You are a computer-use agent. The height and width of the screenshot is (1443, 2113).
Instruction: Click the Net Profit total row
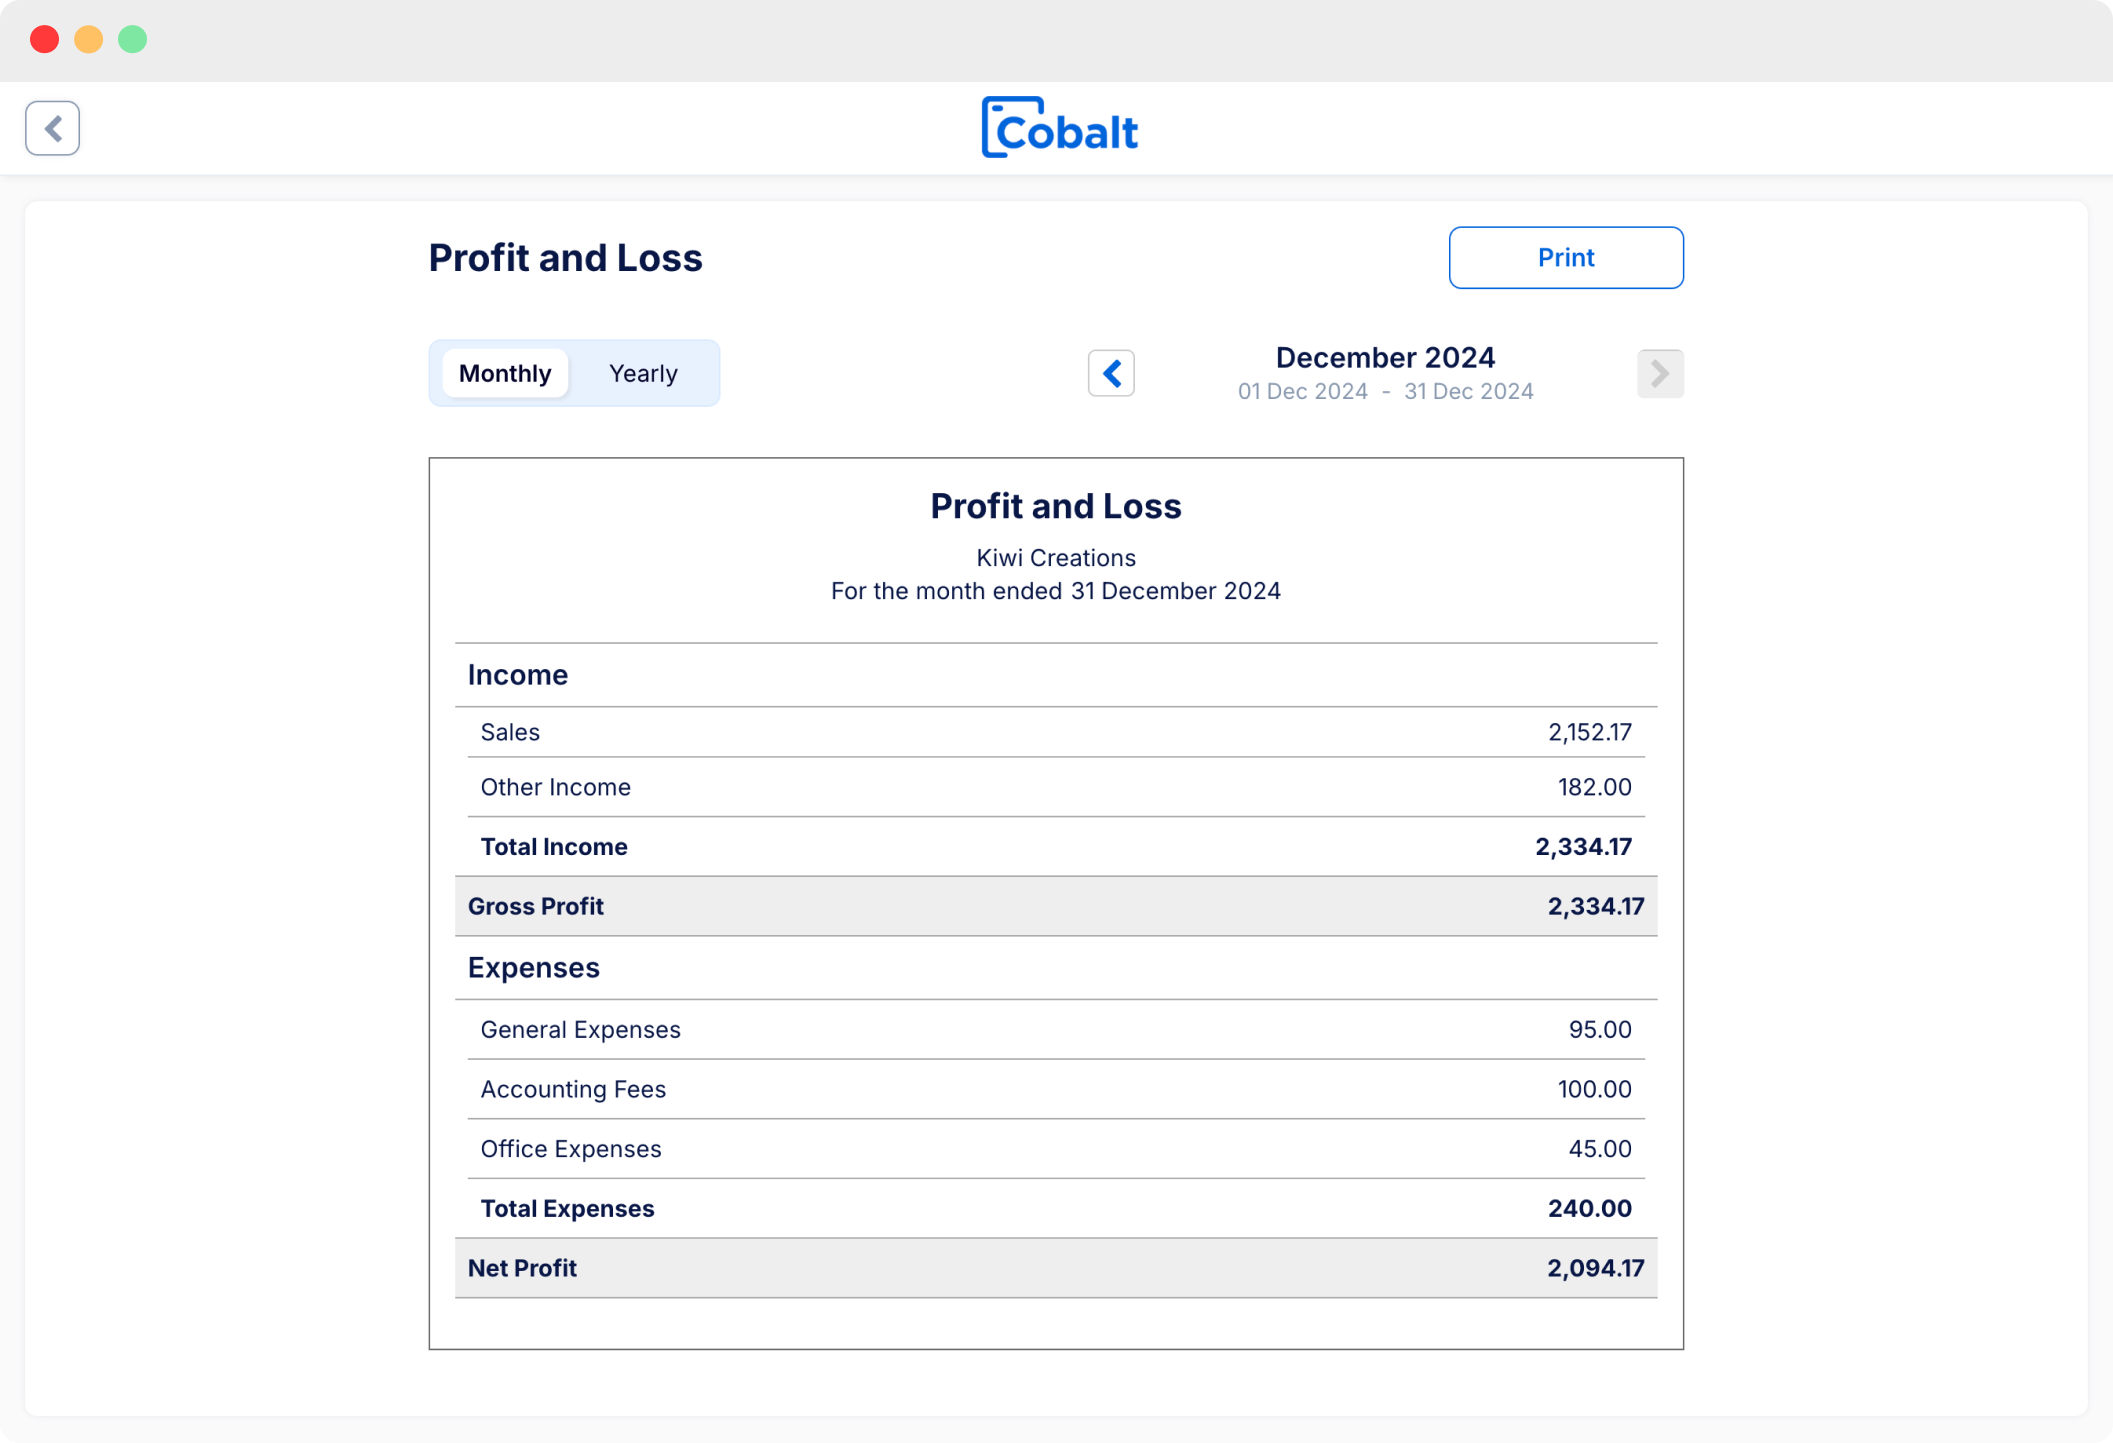(1055, 1268)
